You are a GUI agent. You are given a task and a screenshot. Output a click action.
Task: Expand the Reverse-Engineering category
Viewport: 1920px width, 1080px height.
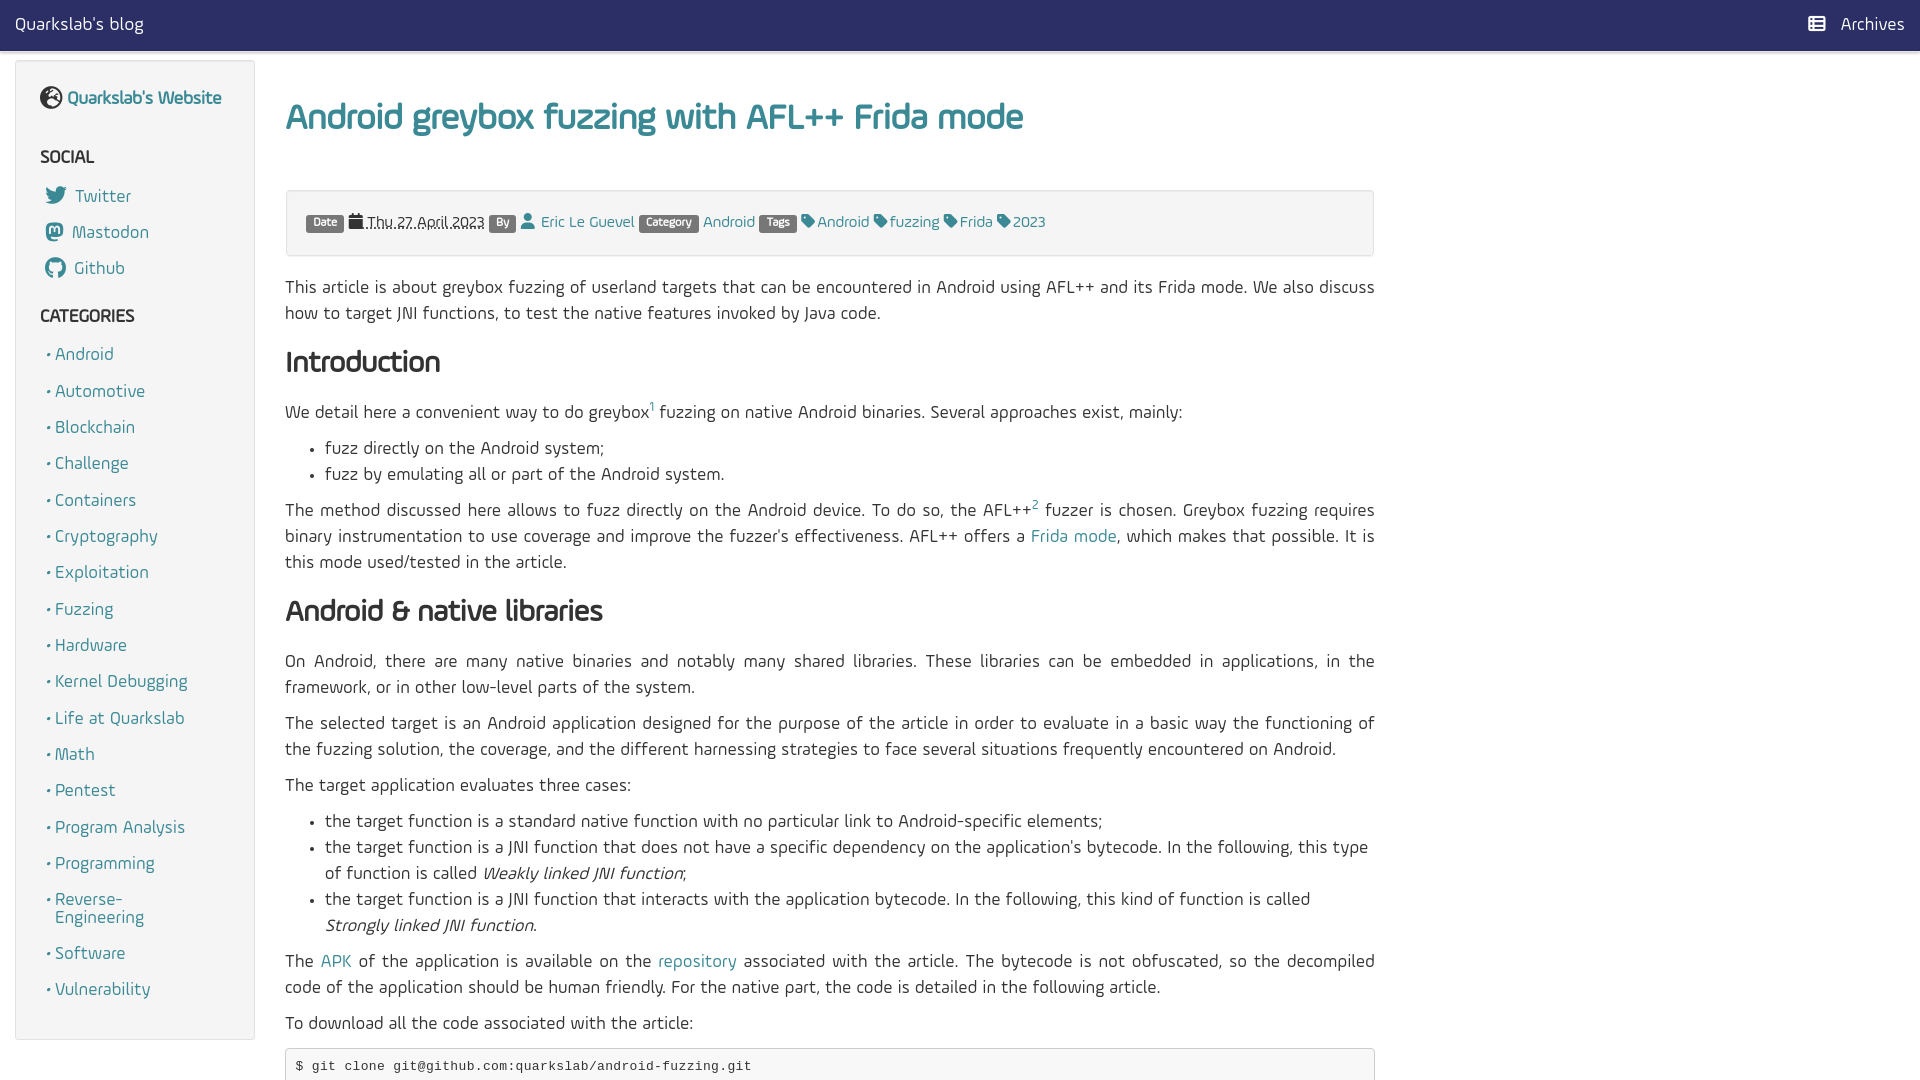pos(99,909)
